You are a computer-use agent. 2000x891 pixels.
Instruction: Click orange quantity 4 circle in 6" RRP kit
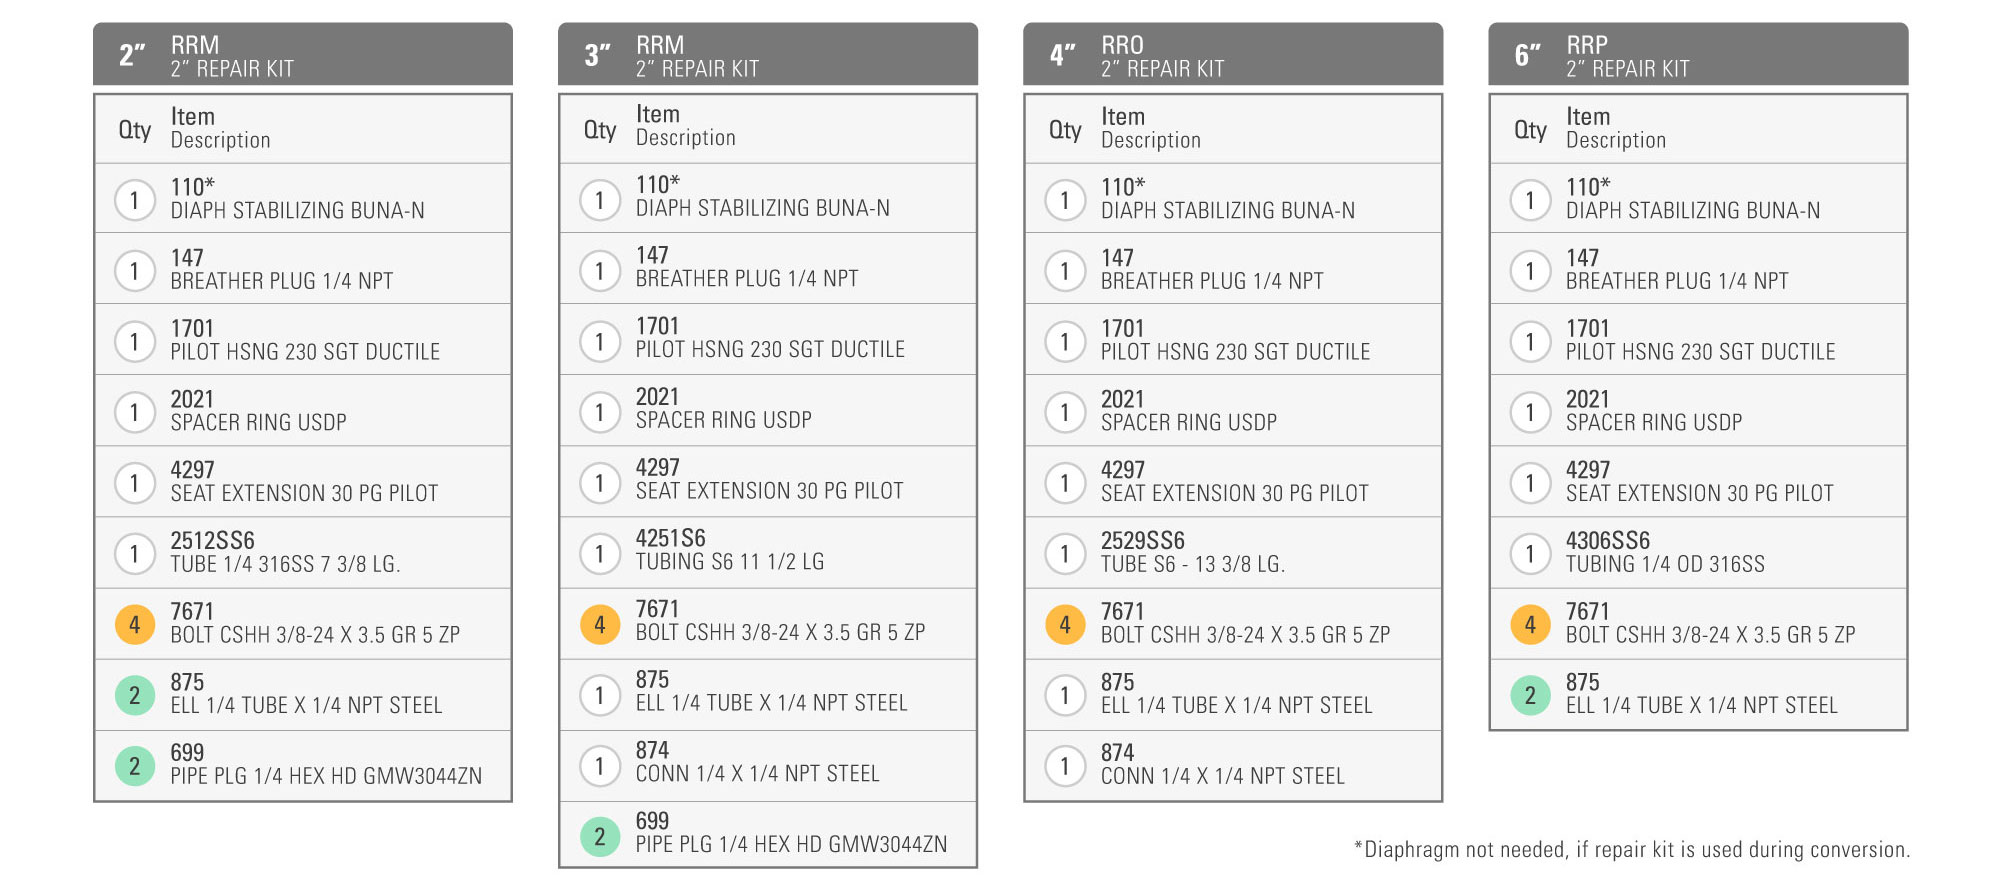1530,624
